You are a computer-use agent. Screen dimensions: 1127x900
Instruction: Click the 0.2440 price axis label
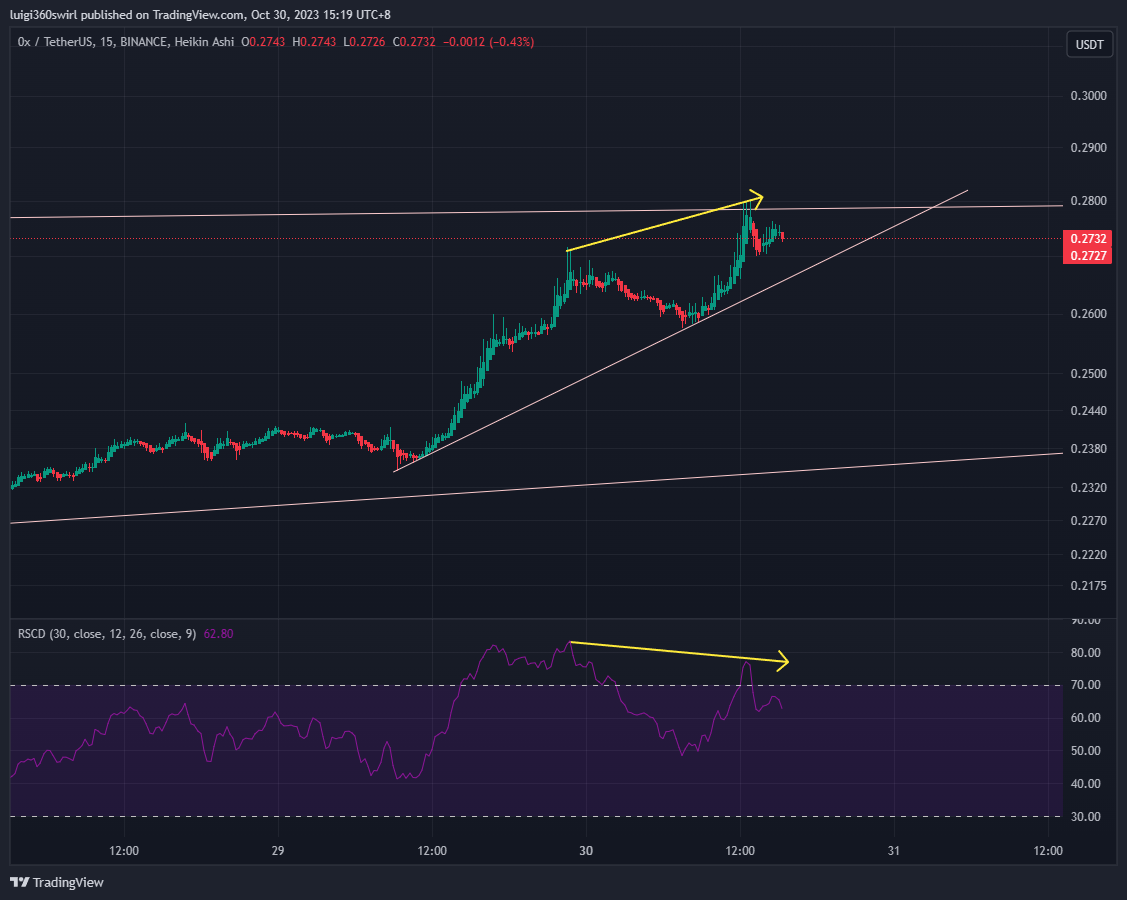click(1088, 411)
